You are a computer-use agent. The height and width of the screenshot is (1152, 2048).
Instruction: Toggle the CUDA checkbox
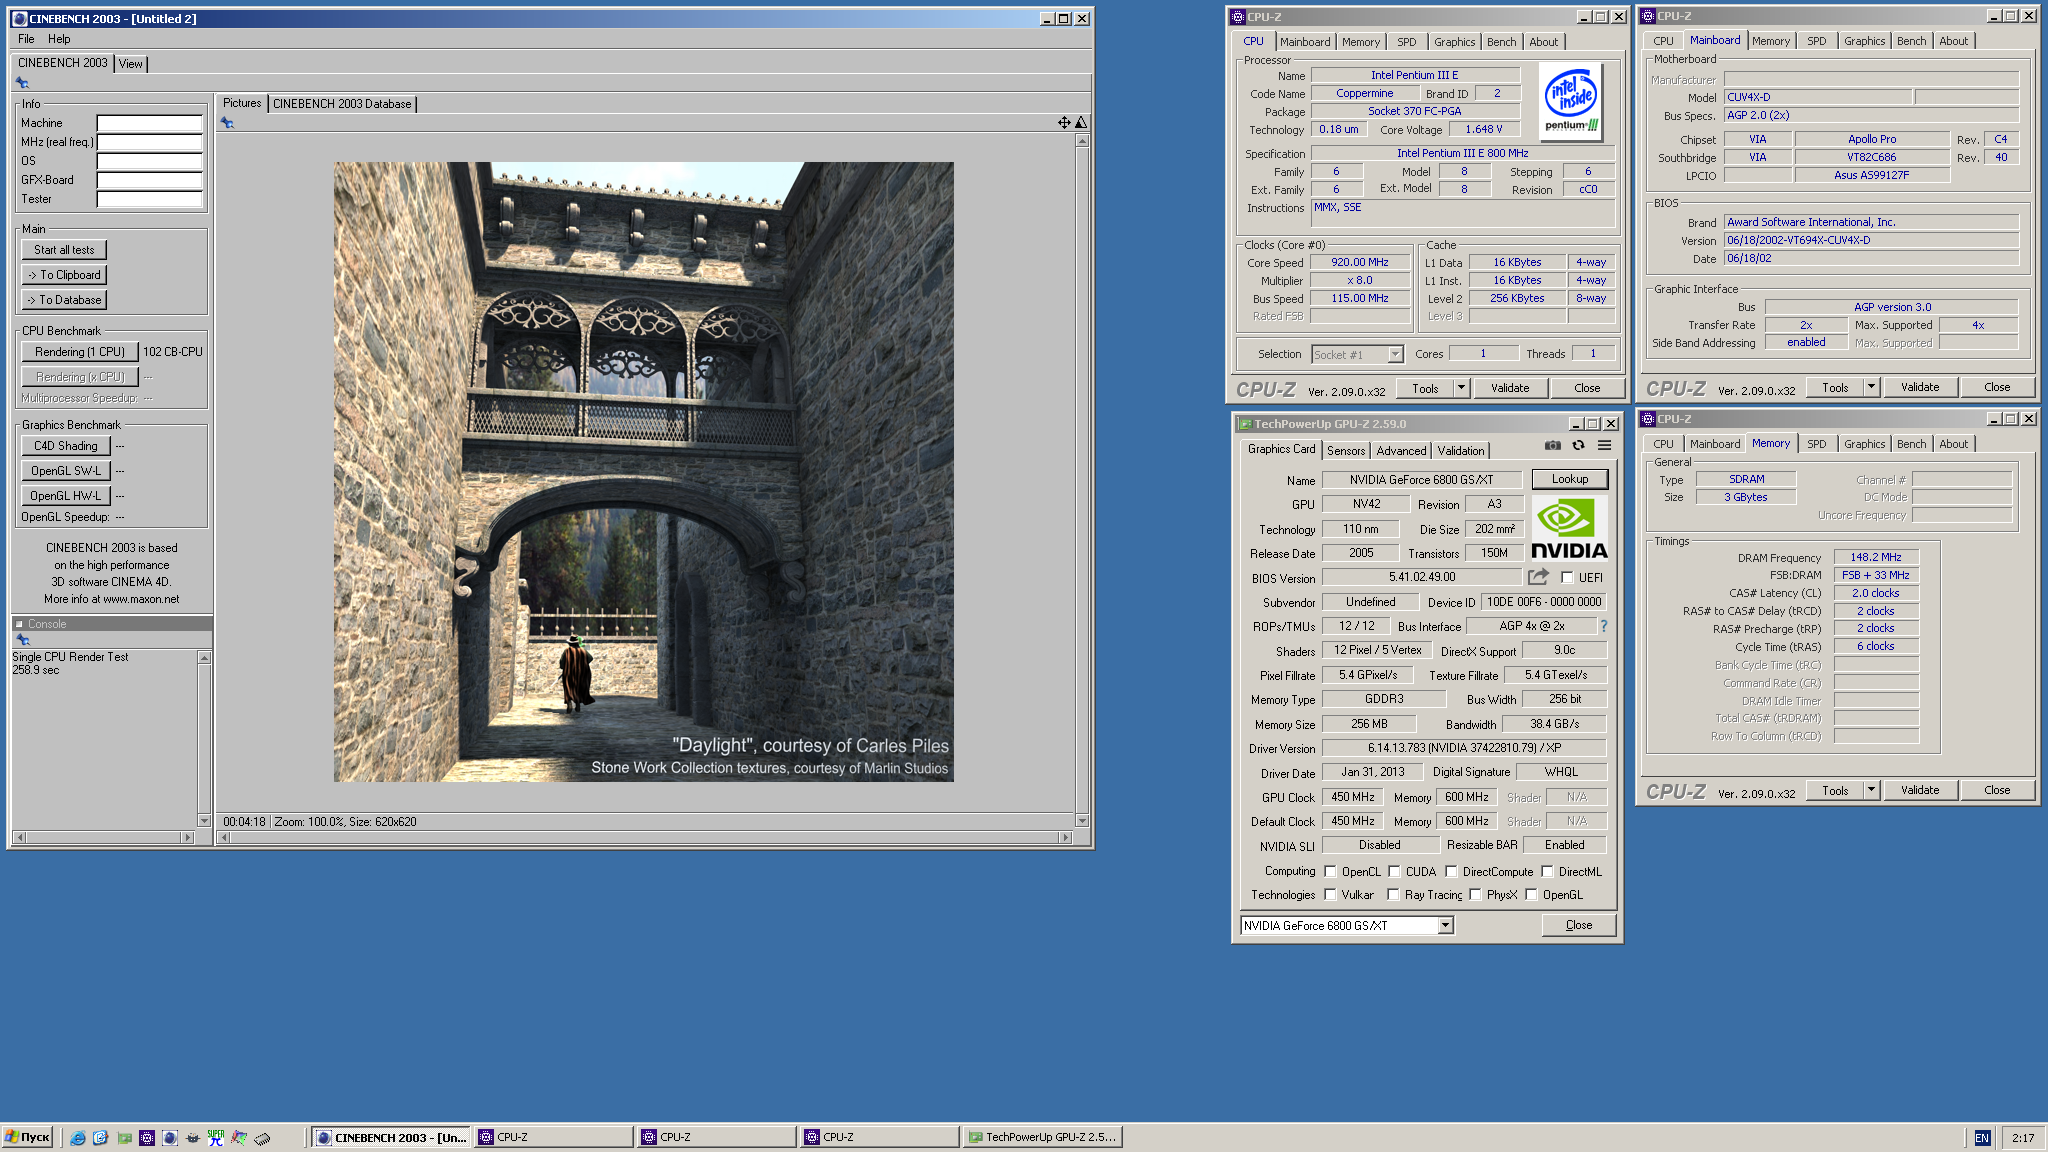click(x=1394, y=872)
